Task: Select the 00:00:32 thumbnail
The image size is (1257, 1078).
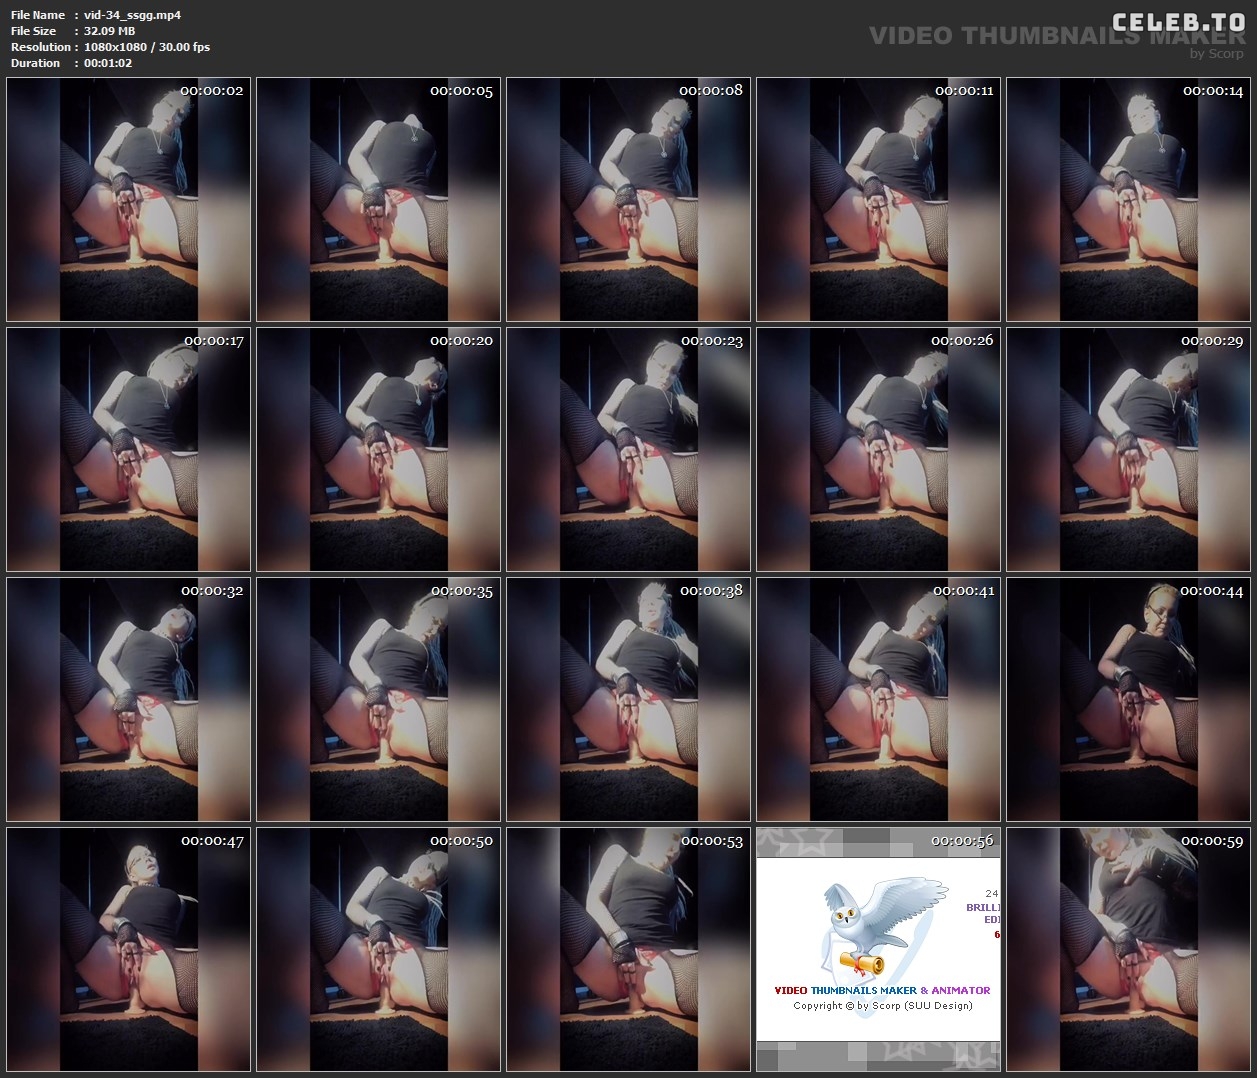Action: pyautogui.click(x=128, y=700)
